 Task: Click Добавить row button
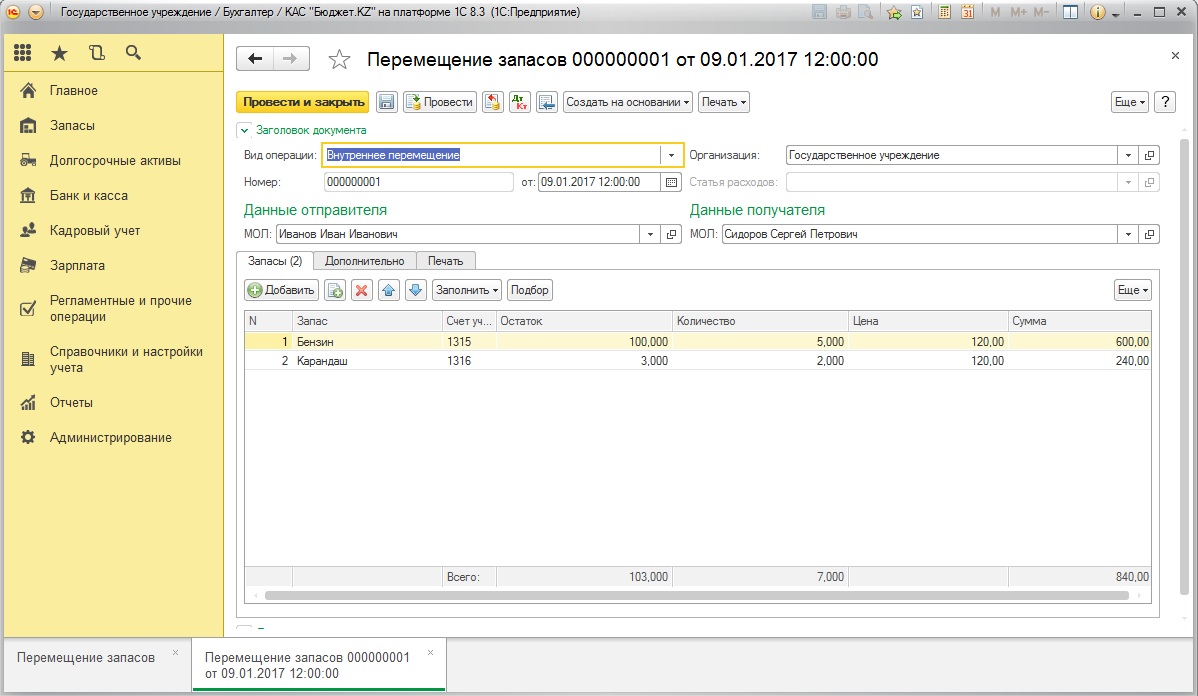[281, 290]
